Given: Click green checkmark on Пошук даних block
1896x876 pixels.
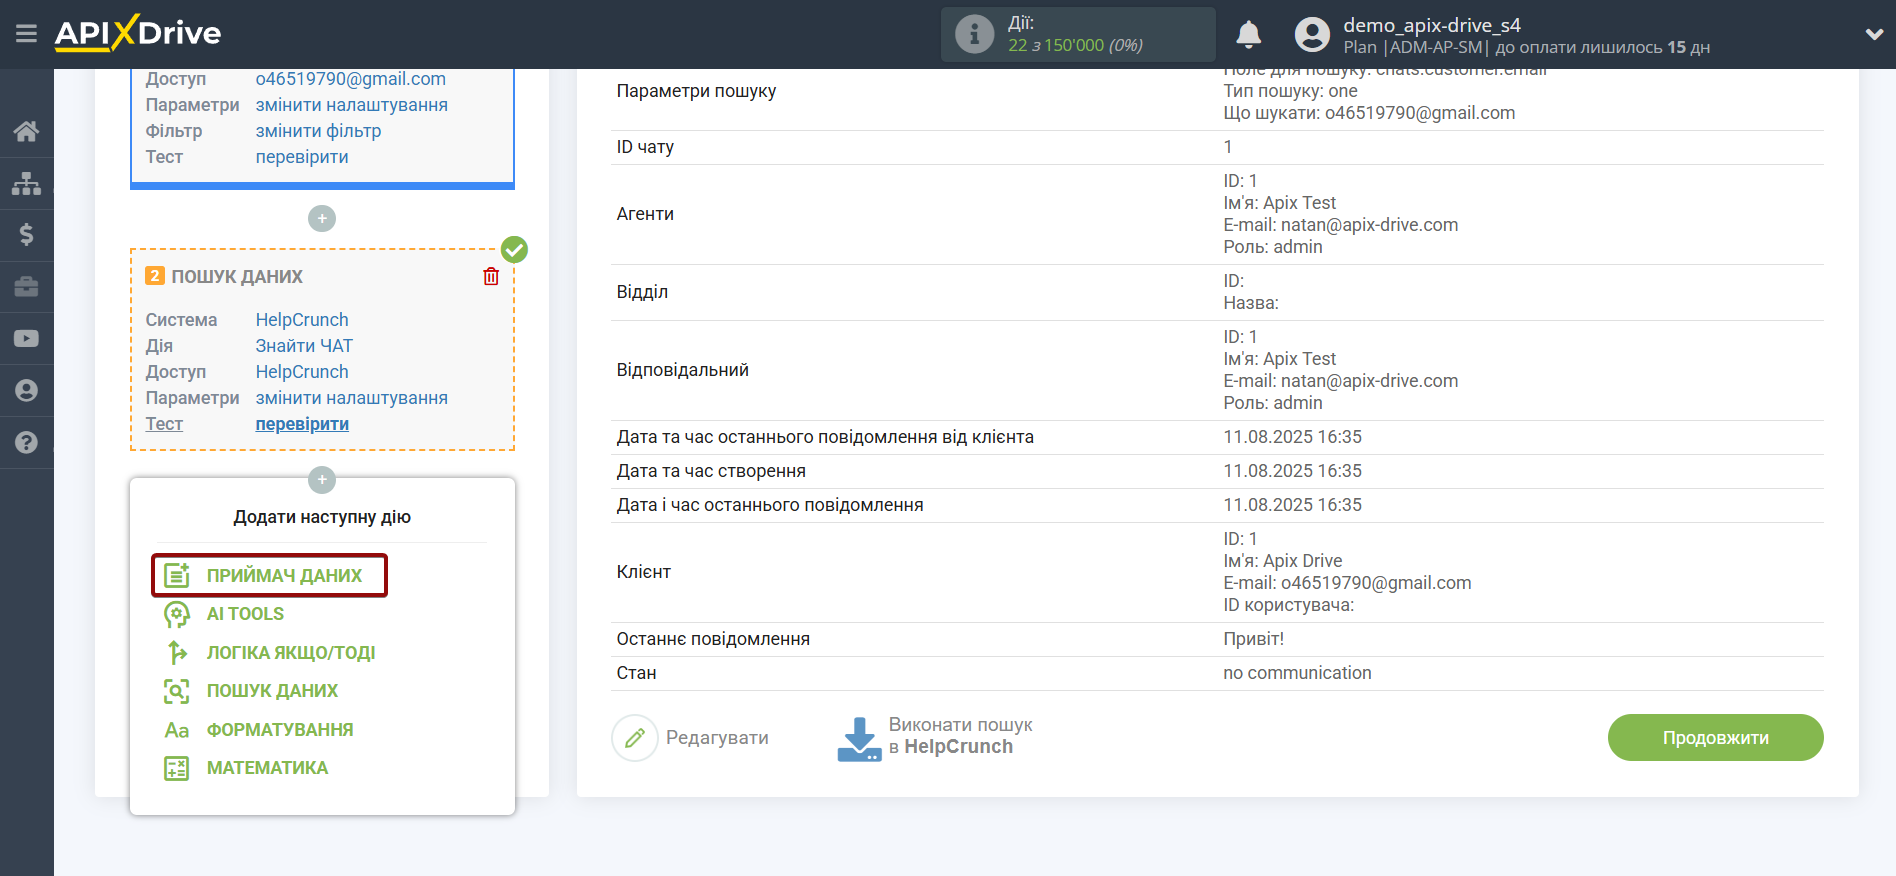Looking at the screenshot, I should [x=514, y=249].
